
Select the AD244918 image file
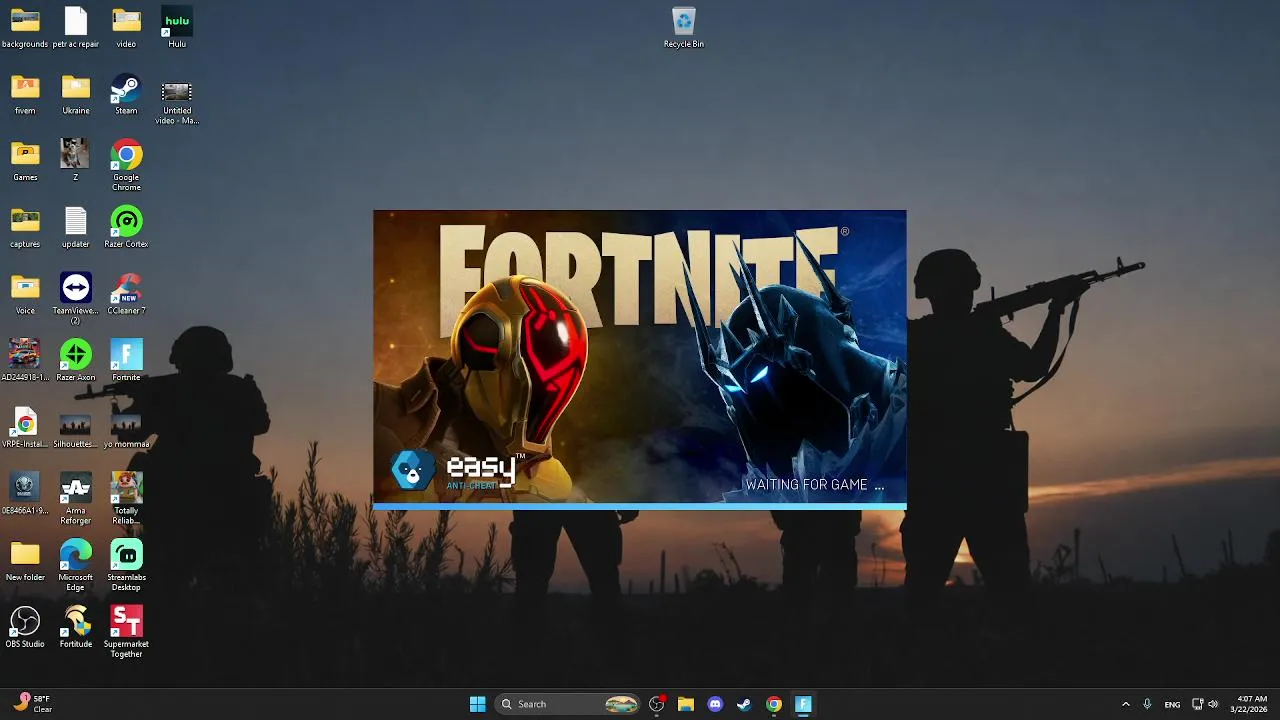pyautogui.click(x=25, y=361)
